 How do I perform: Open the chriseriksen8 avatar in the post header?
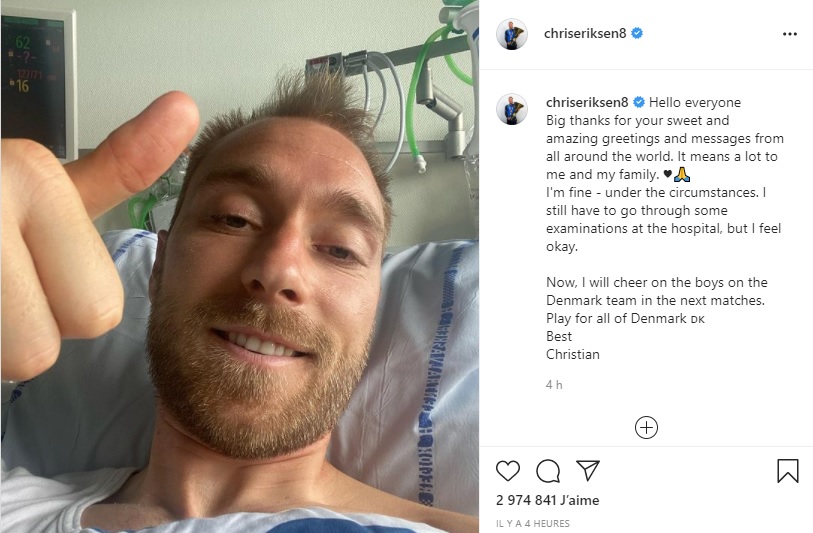pyautogui.click(x=512, y=34)
